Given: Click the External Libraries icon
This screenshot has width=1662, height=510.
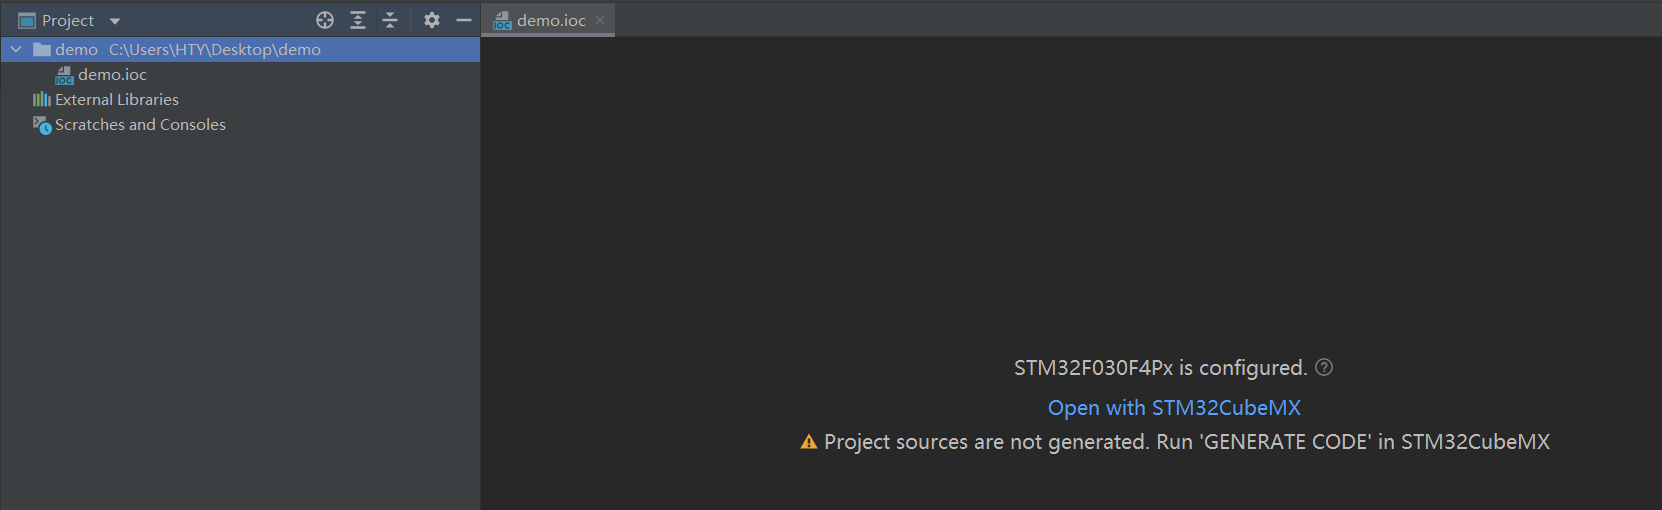Looking at the screenshot, I should (x=41, y=100).
